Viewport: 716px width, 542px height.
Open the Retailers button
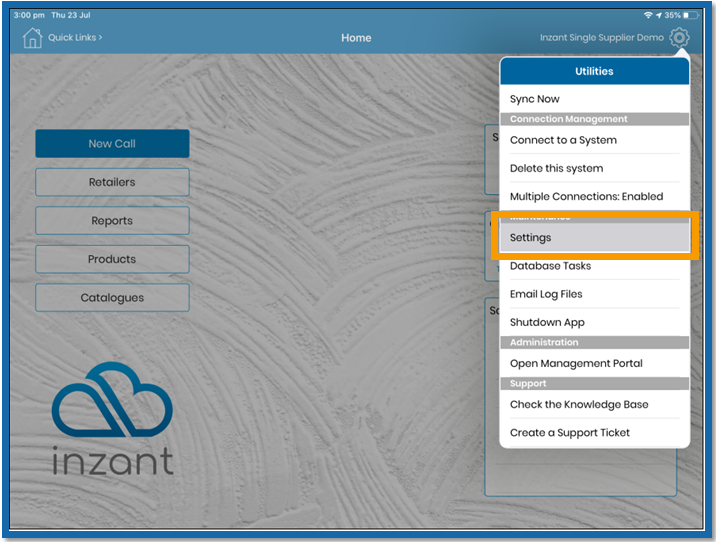pyautogui.click(x=112, y=182)
